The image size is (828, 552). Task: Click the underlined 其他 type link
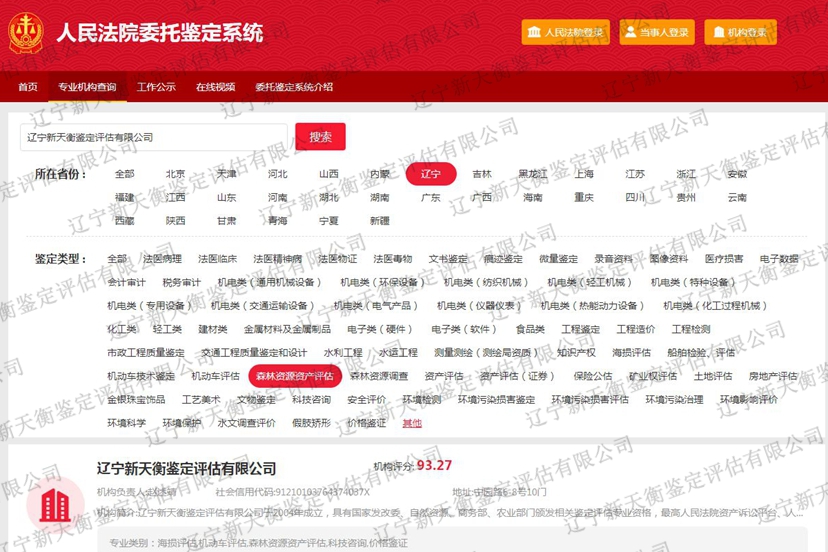pyautogui.click(x=412, y=423)
